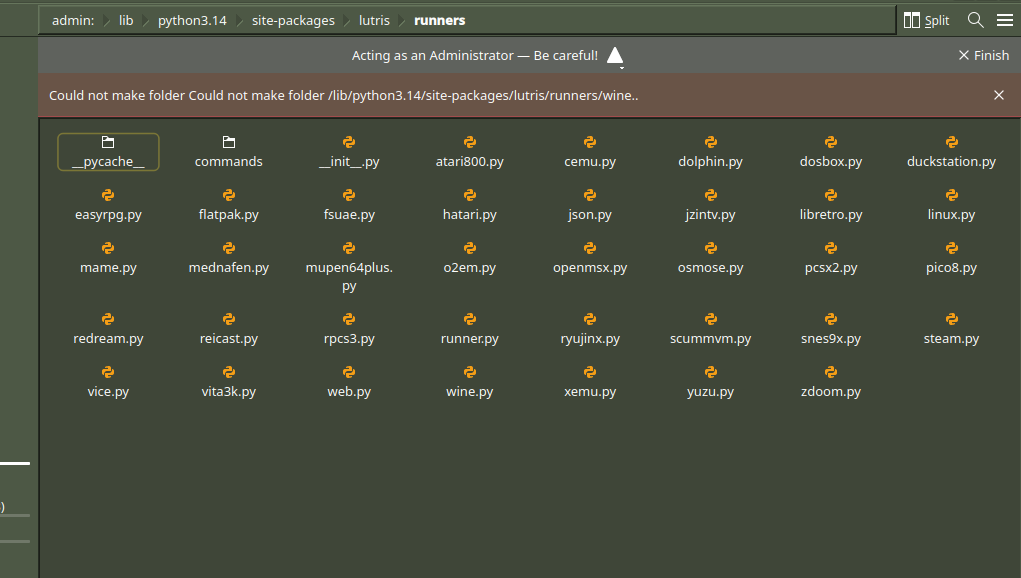
Task: Toggle Split view mode
Action: 927,20
